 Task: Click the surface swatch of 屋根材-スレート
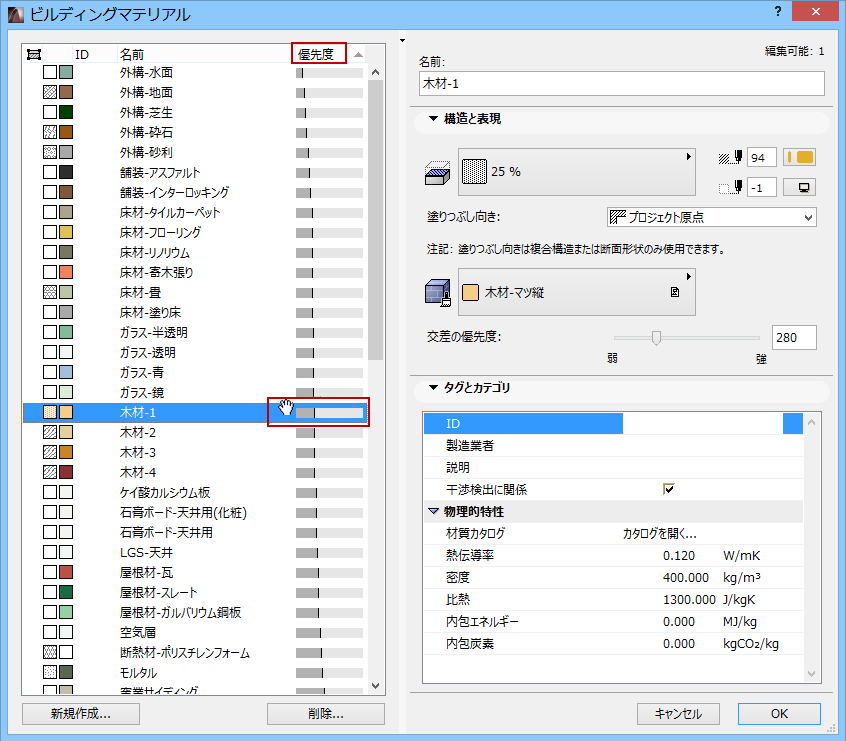click(x=66, y=592)
